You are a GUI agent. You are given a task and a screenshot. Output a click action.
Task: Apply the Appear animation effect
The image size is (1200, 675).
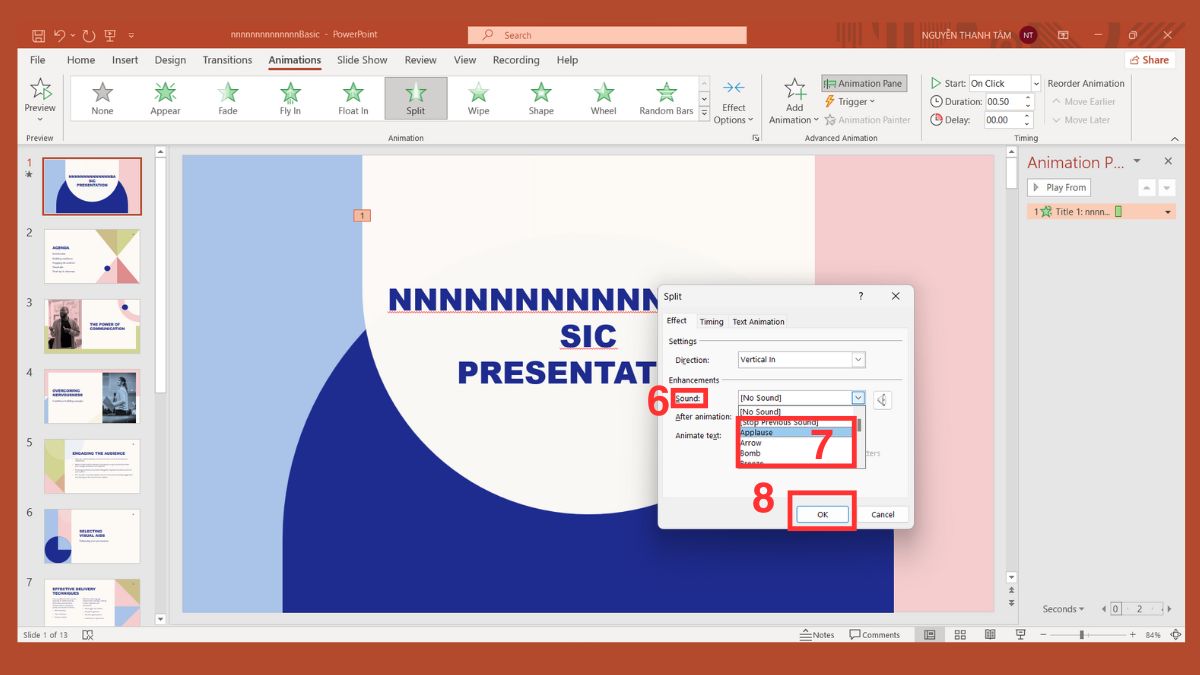pos(165,97)
